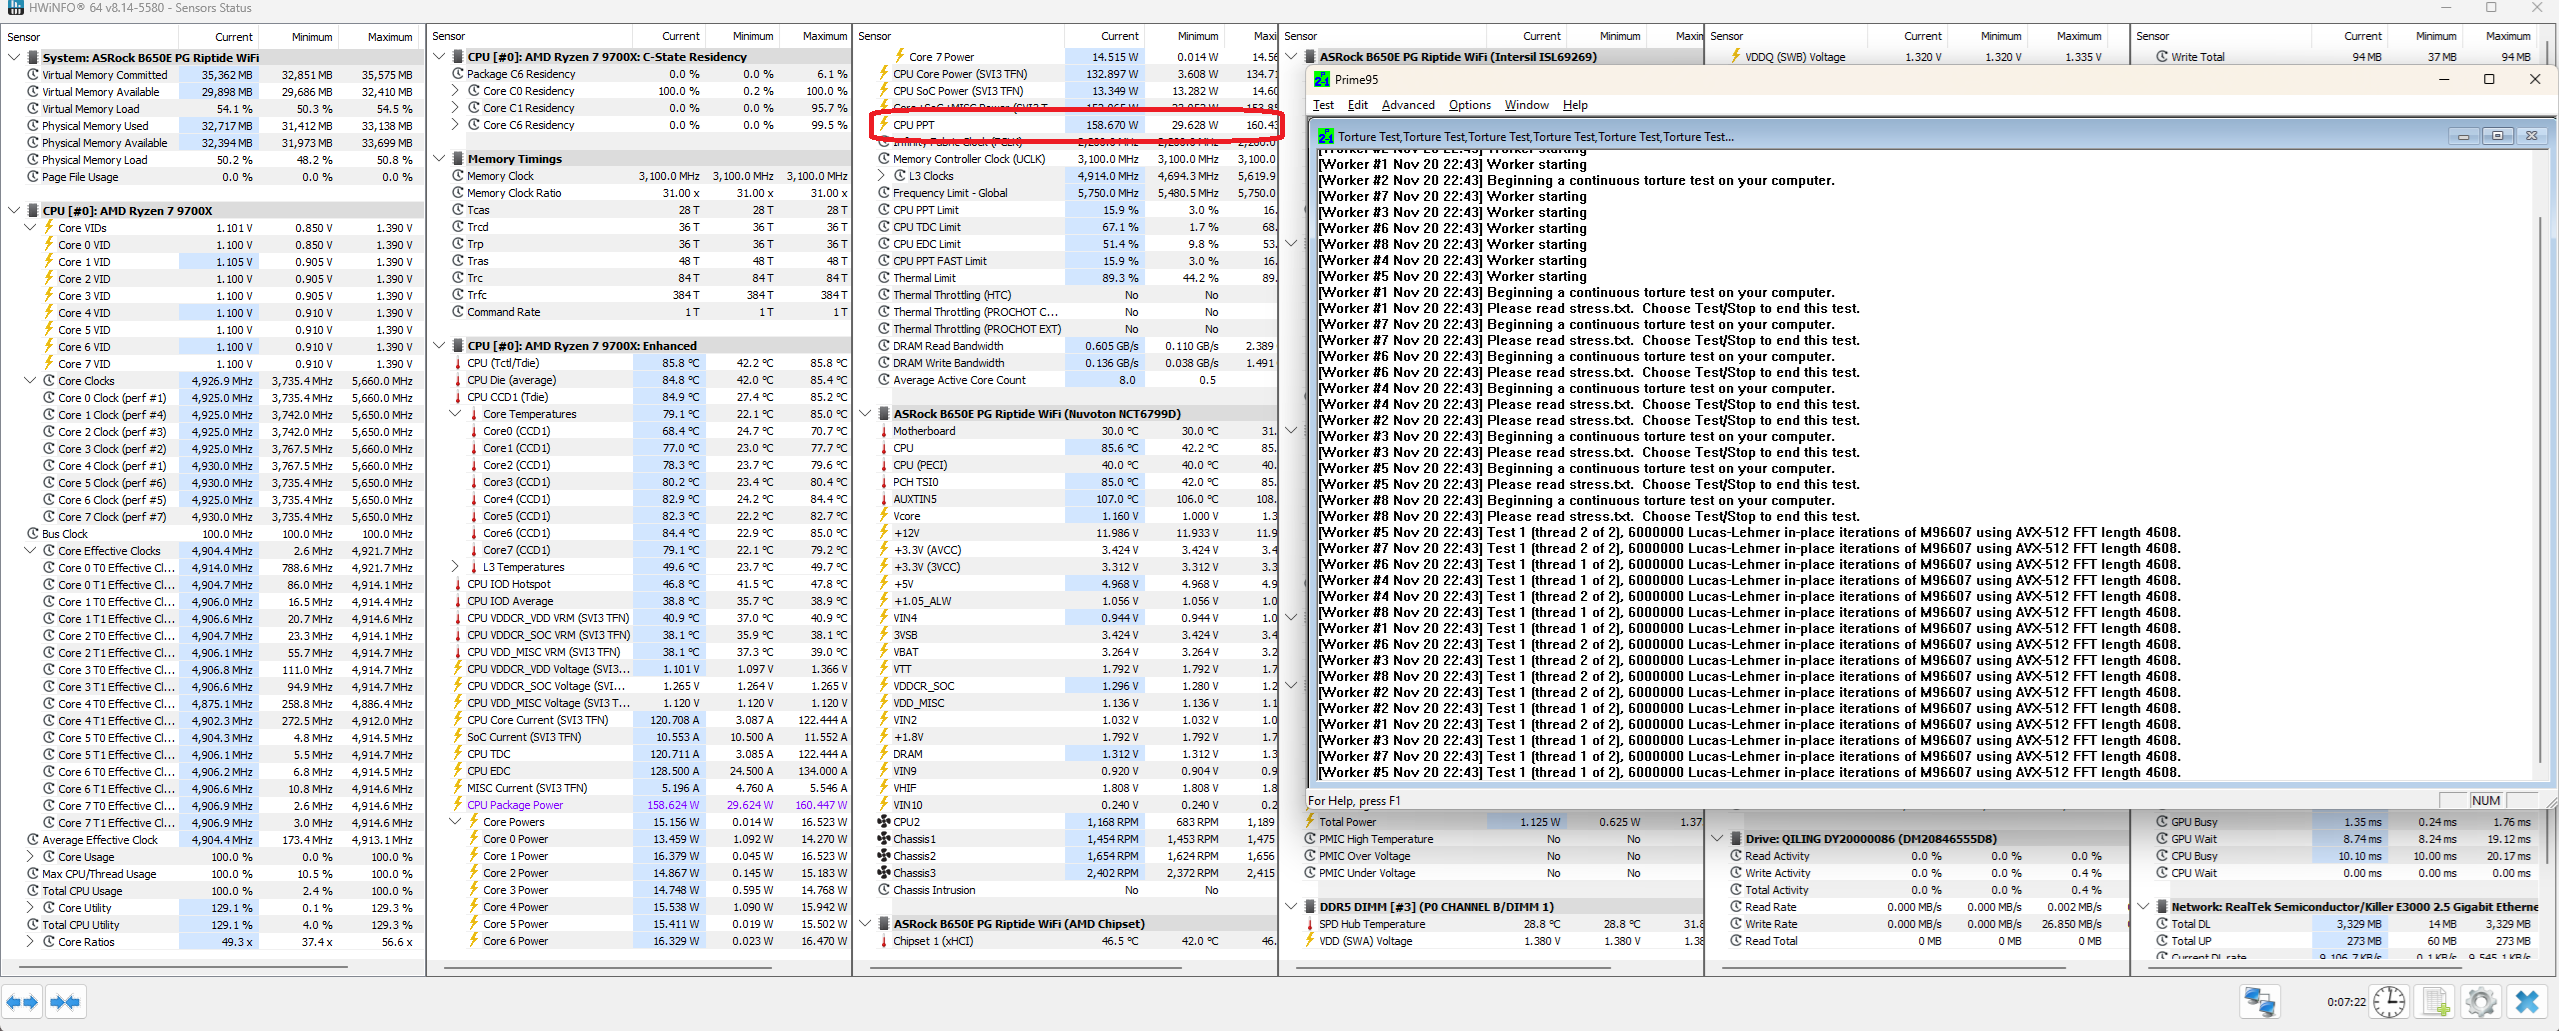Open the Advanced menu in Prime95
2559x1031 pixels.
pos(1408,105)
